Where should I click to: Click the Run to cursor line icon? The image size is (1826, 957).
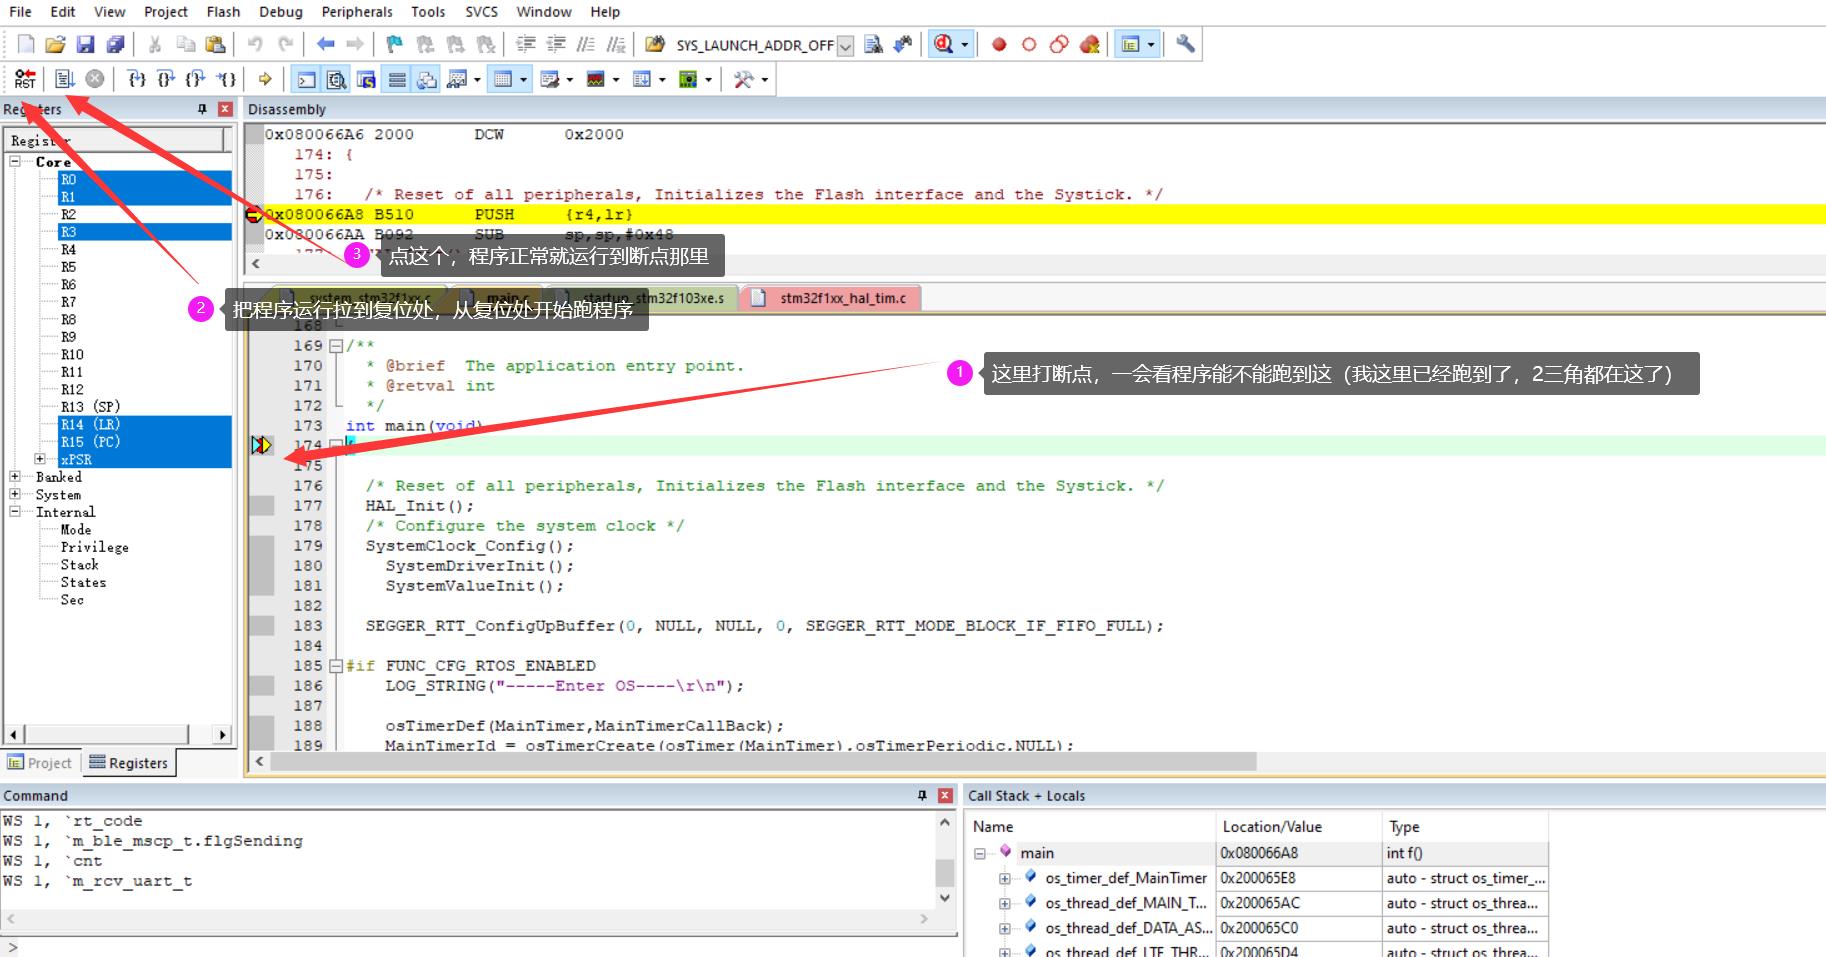227,79
